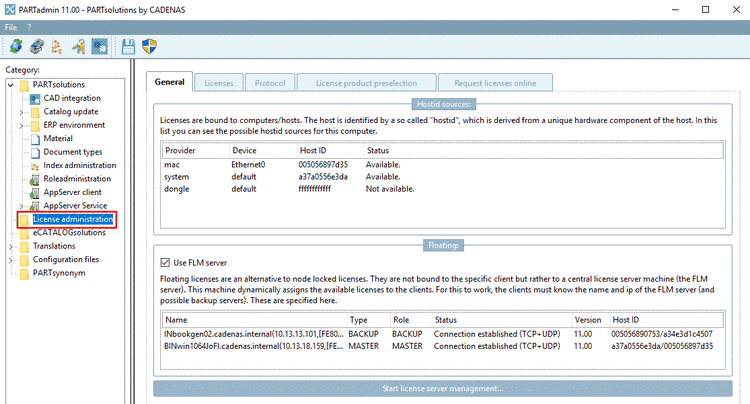Click the Material document icon
Screen dimensions: 750x404
click(35, 139)
